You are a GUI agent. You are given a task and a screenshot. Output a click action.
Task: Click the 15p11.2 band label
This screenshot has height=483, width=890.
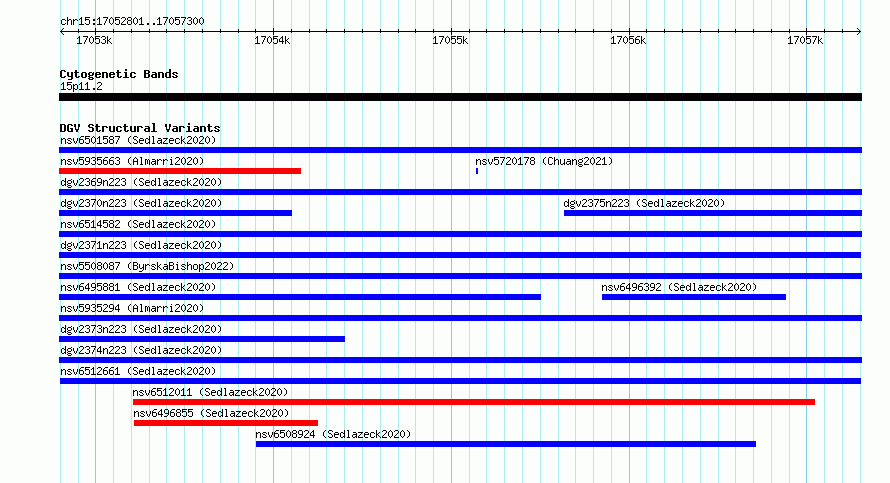click(81, 86)
